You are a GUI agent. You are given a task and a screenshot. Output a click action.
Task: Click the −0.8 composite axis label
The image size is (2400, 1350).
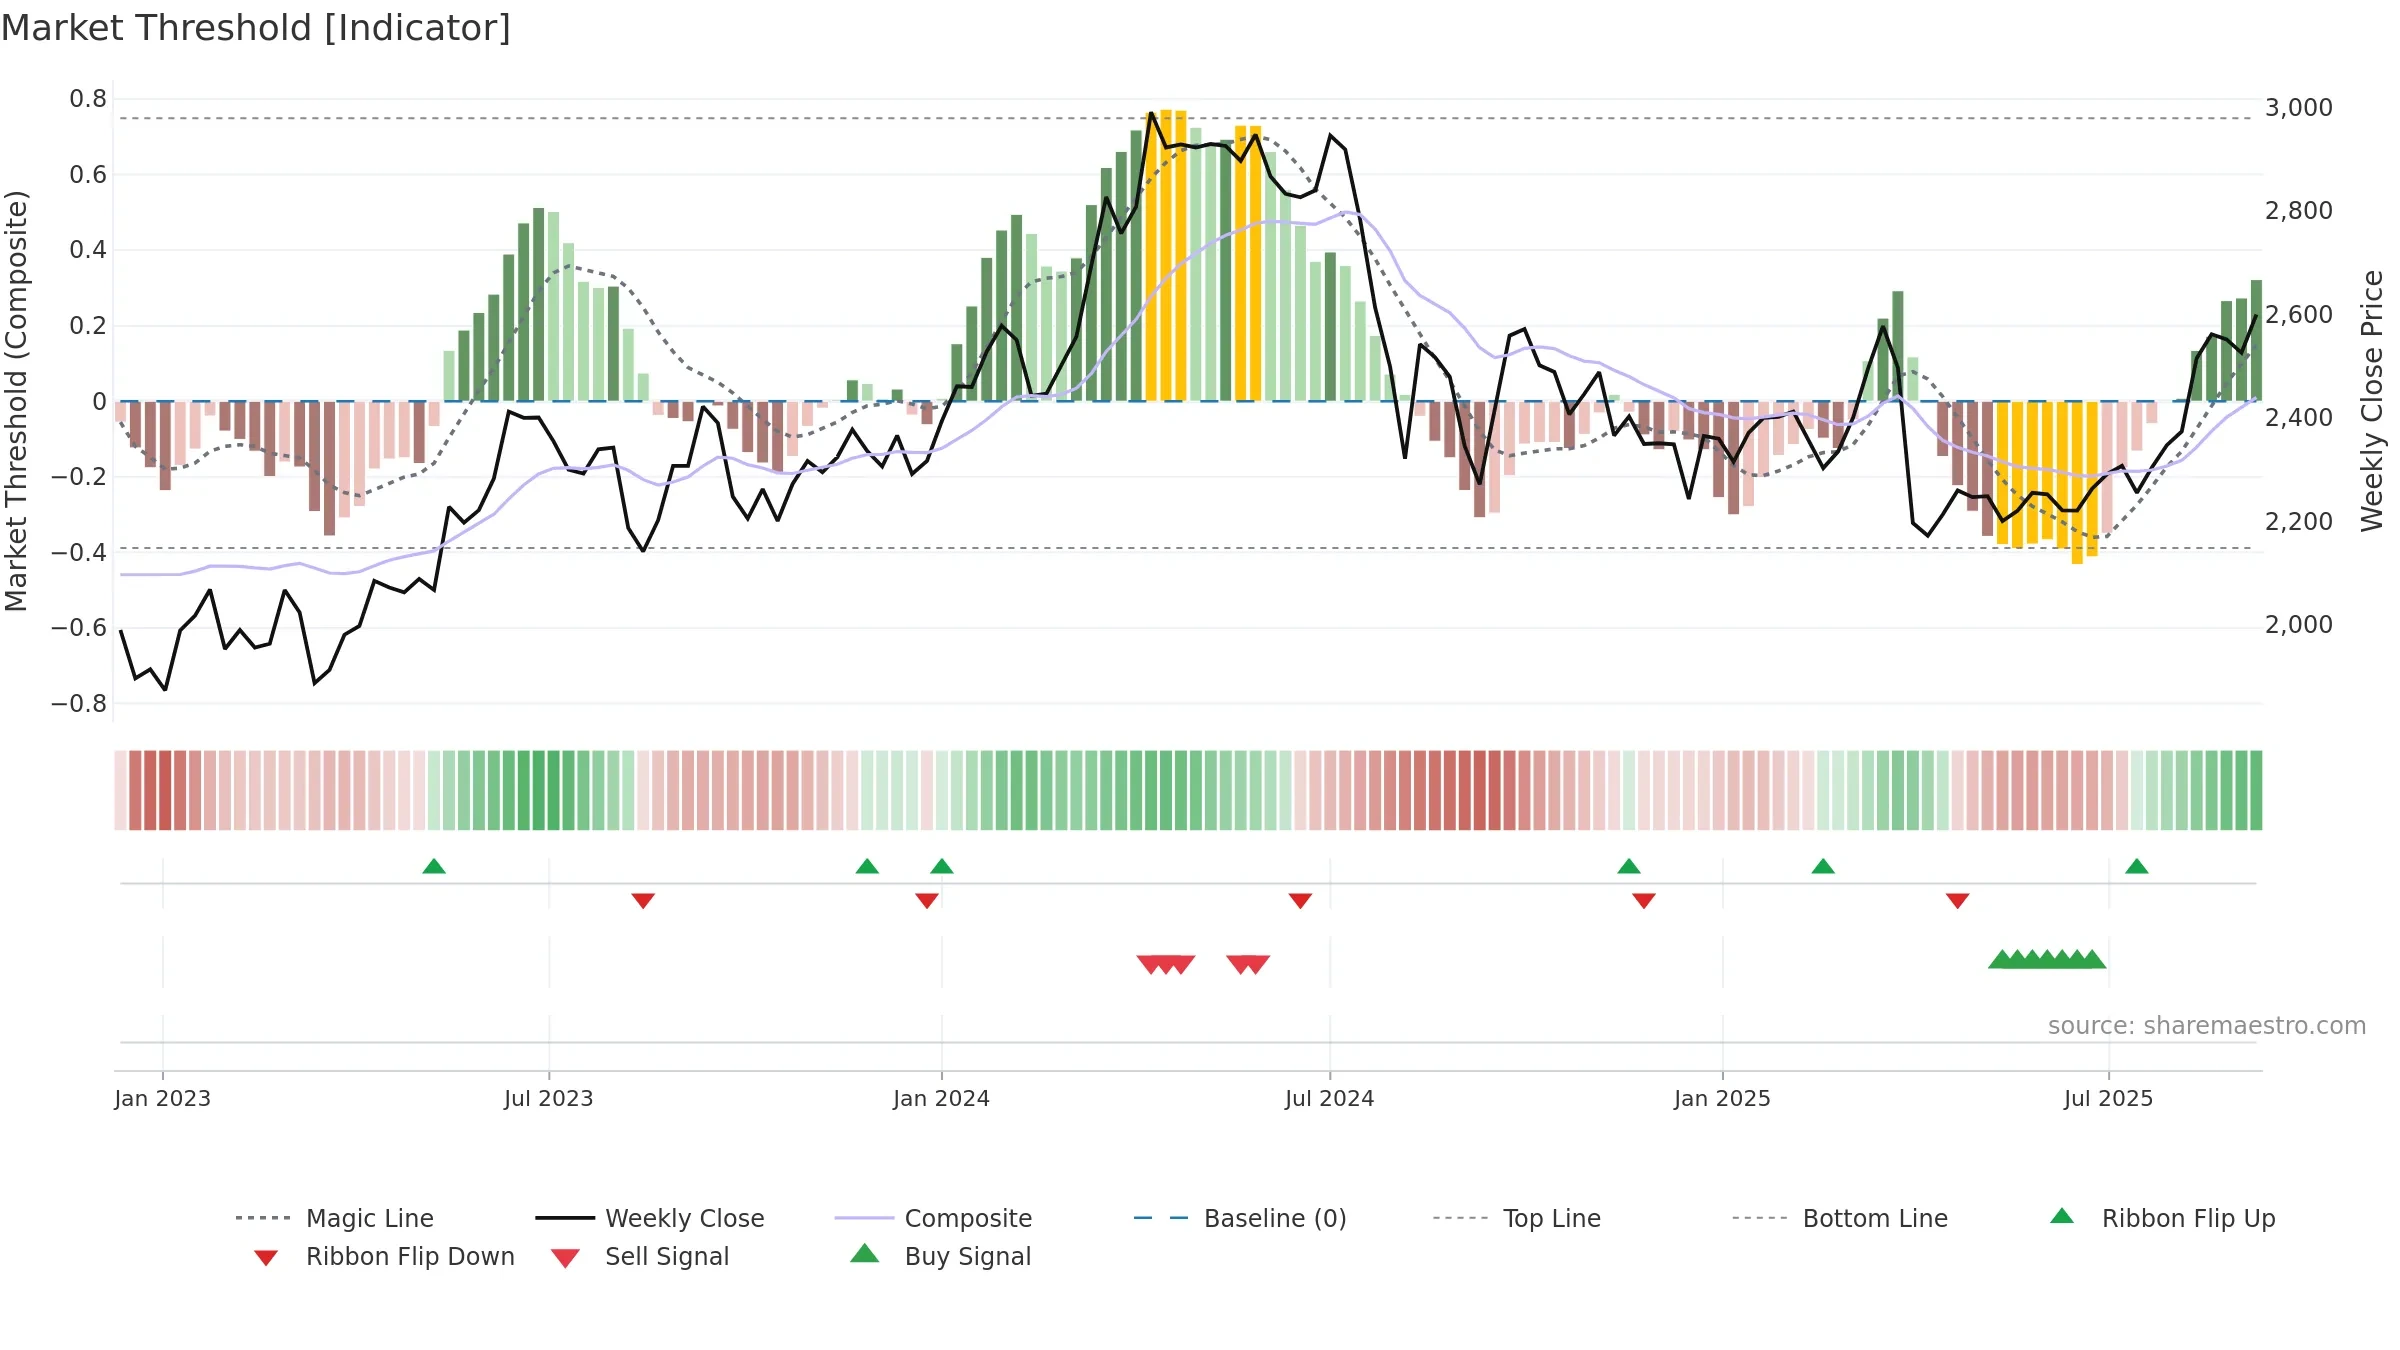78,703
